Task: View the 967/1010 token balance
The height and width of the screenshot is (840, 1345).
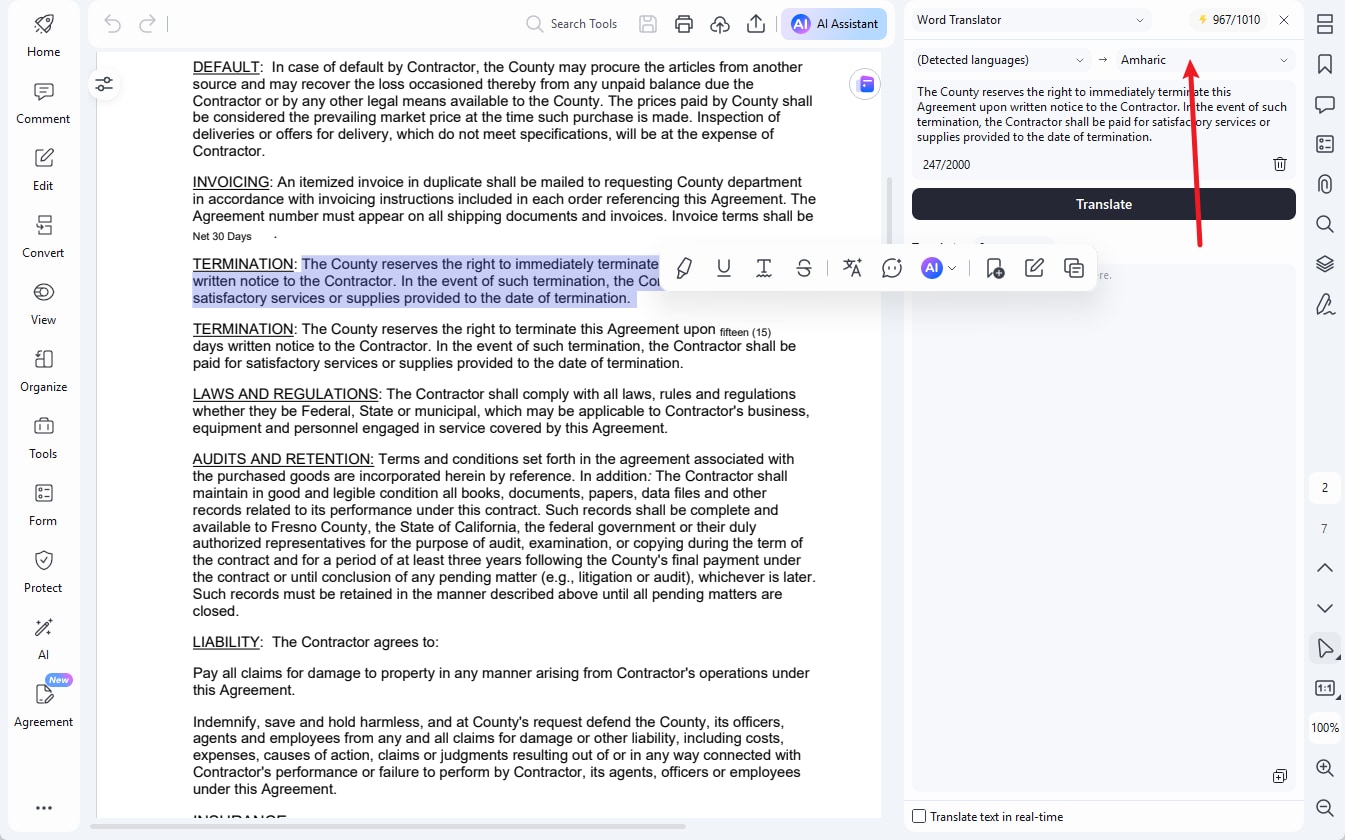Action: tap(1229, 20)
